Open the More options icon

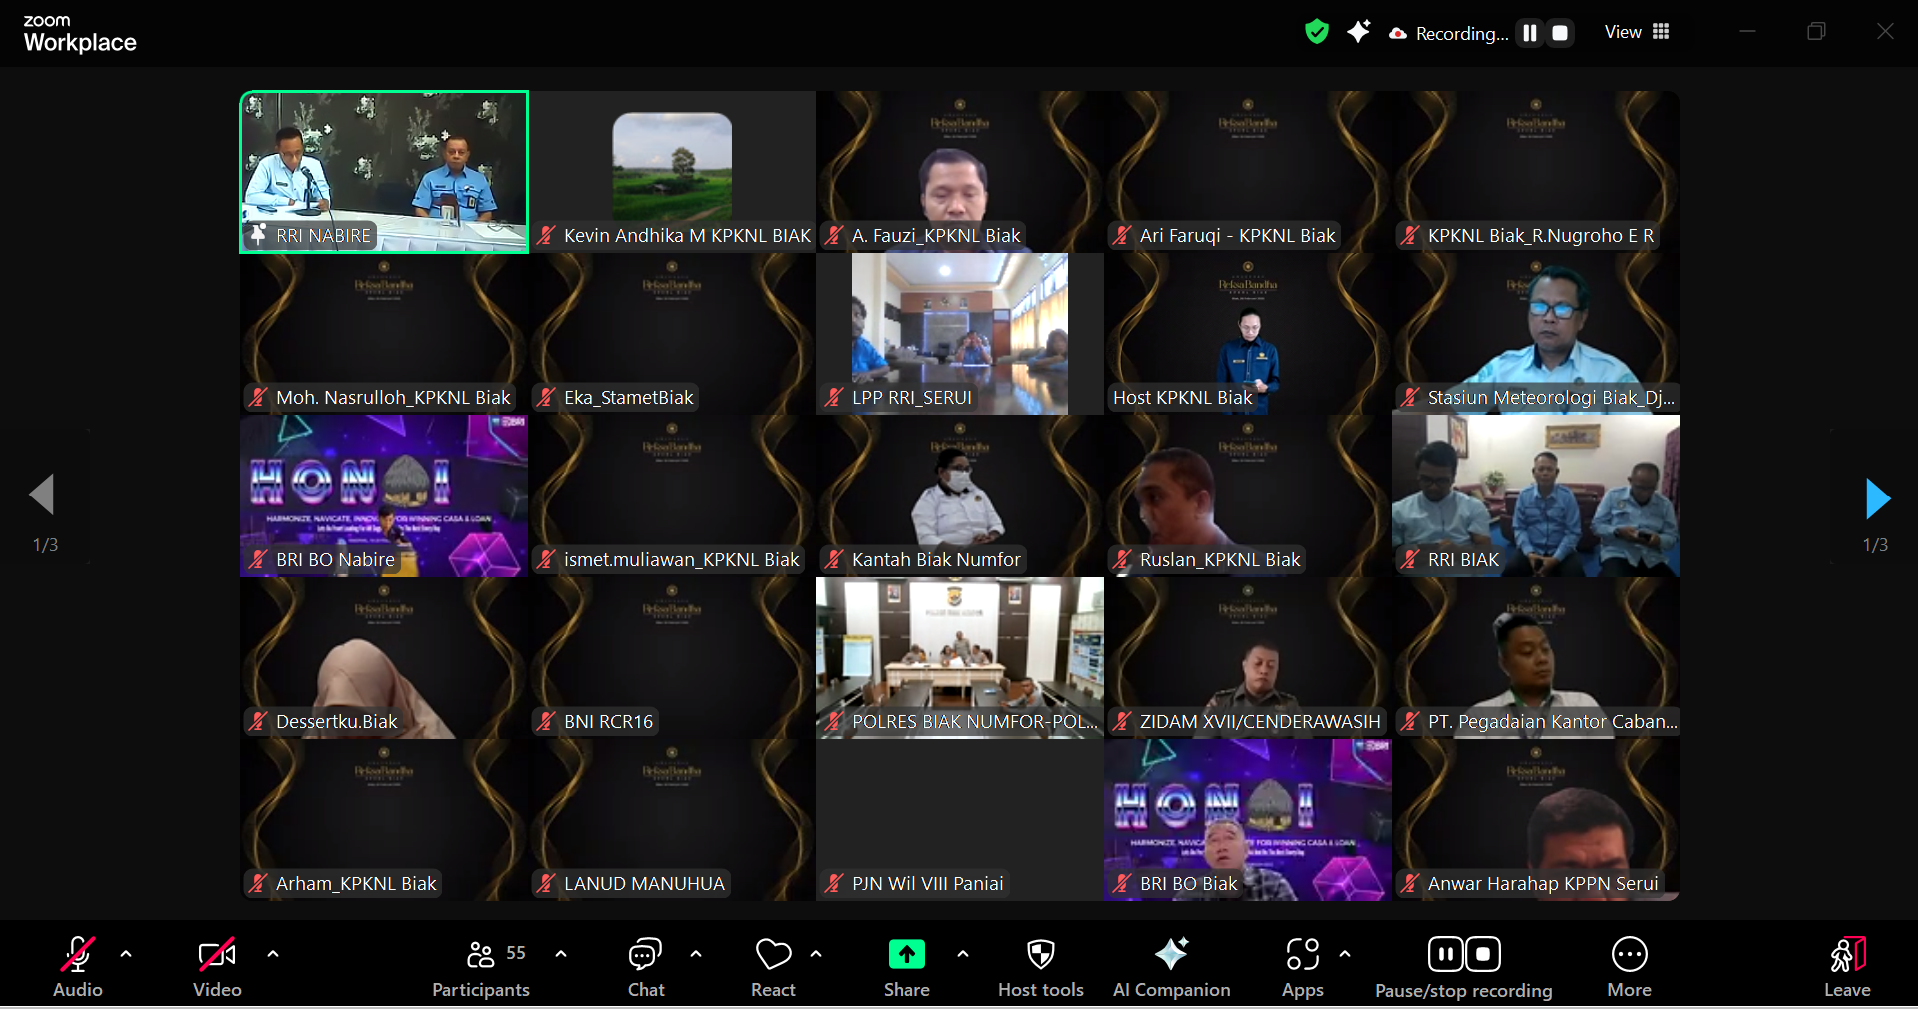pos(1629,967)
